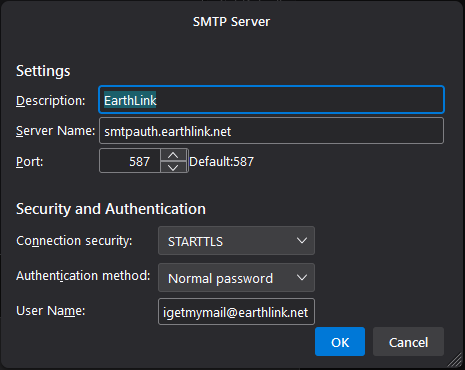Click the Description label
The image size is (465, 370).
[51, 101]
